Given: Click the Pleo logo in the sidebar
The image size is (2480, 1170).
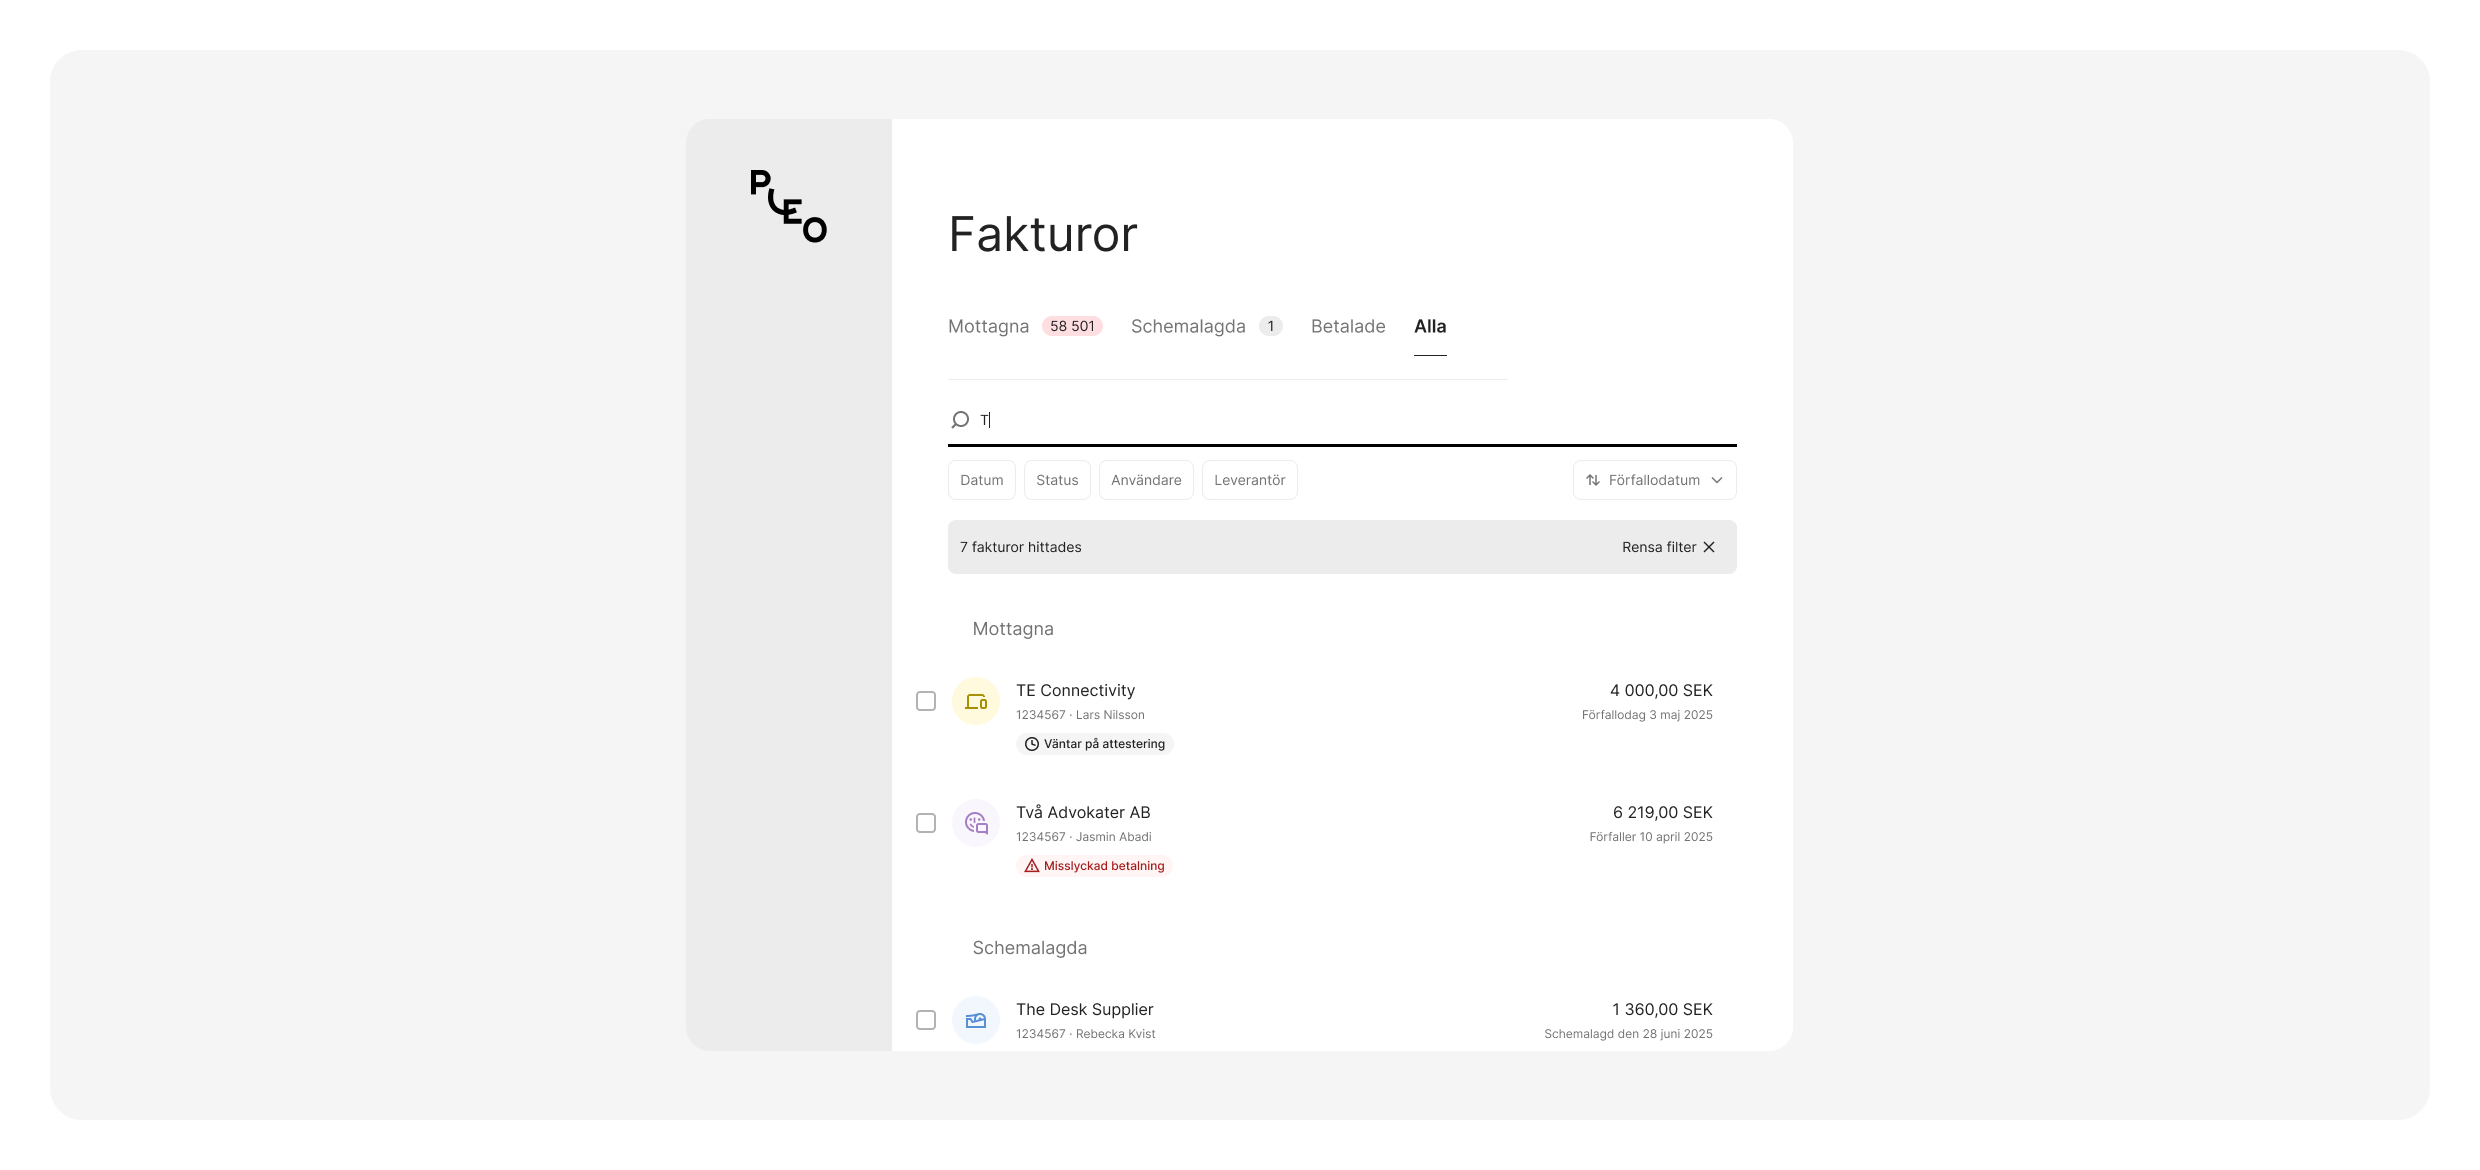Looking at the screenshot, I should tap(788, 206).
